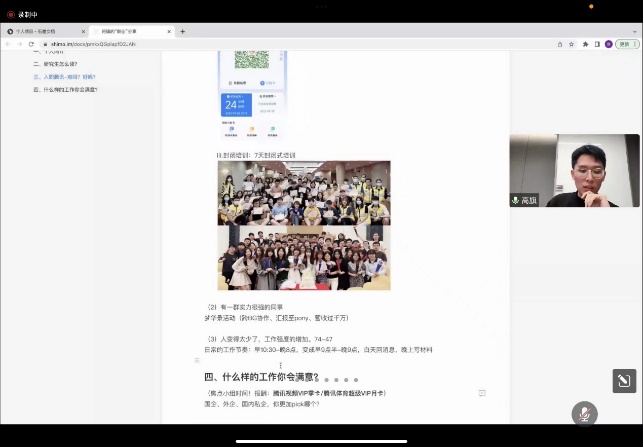Open the browser side panel icon
The height and width of the screenshot is (447, 643).
[x=597, y=44]
